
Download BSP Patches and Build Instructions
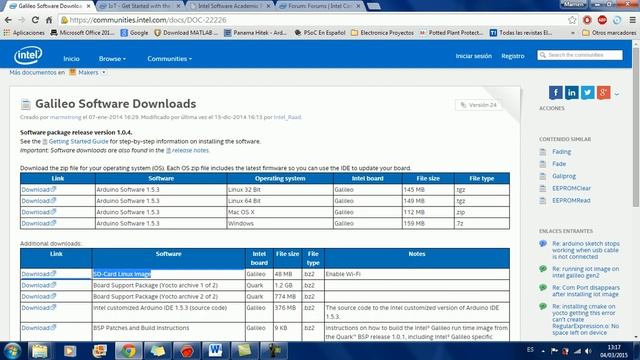39,328
